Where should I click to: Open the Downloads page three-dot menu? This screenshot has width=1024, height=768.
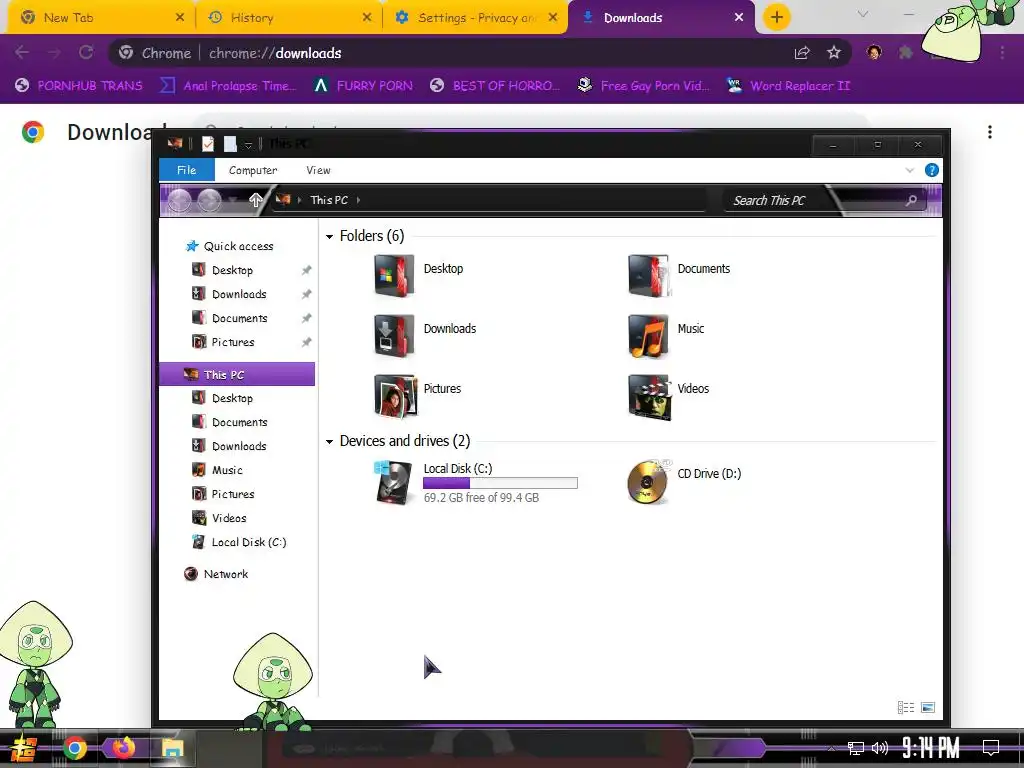coord(990,132)
